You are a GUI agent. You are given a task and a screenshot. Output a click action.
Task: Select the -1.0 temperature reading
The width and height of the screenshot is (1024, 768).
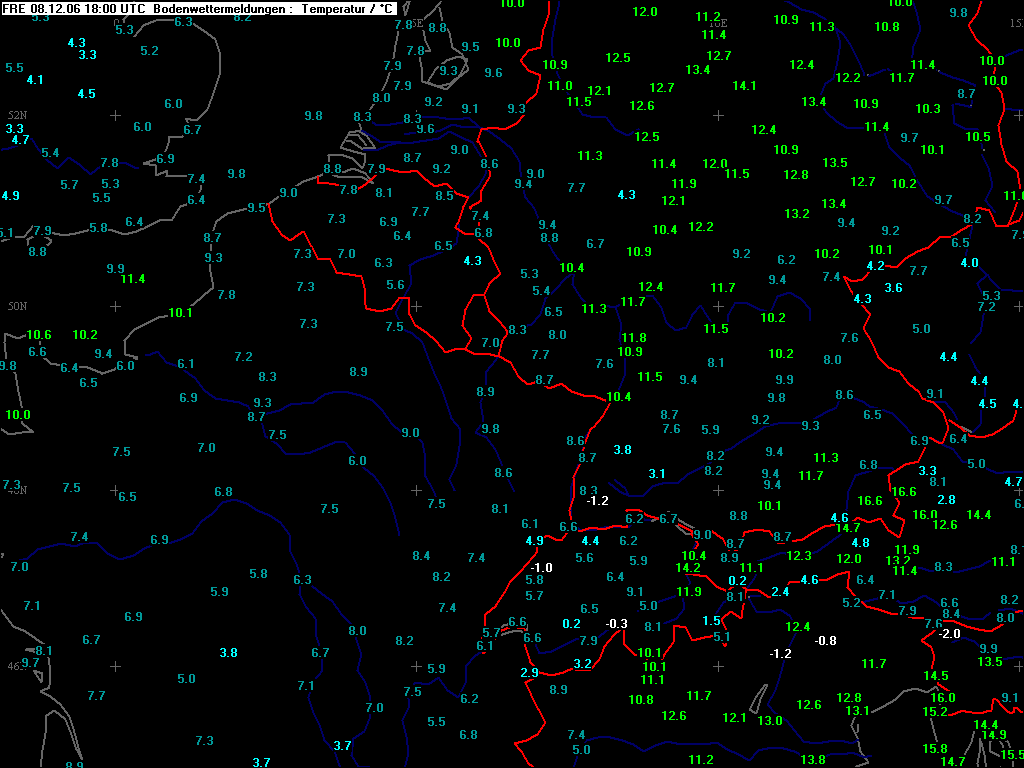tap(541, 567)
